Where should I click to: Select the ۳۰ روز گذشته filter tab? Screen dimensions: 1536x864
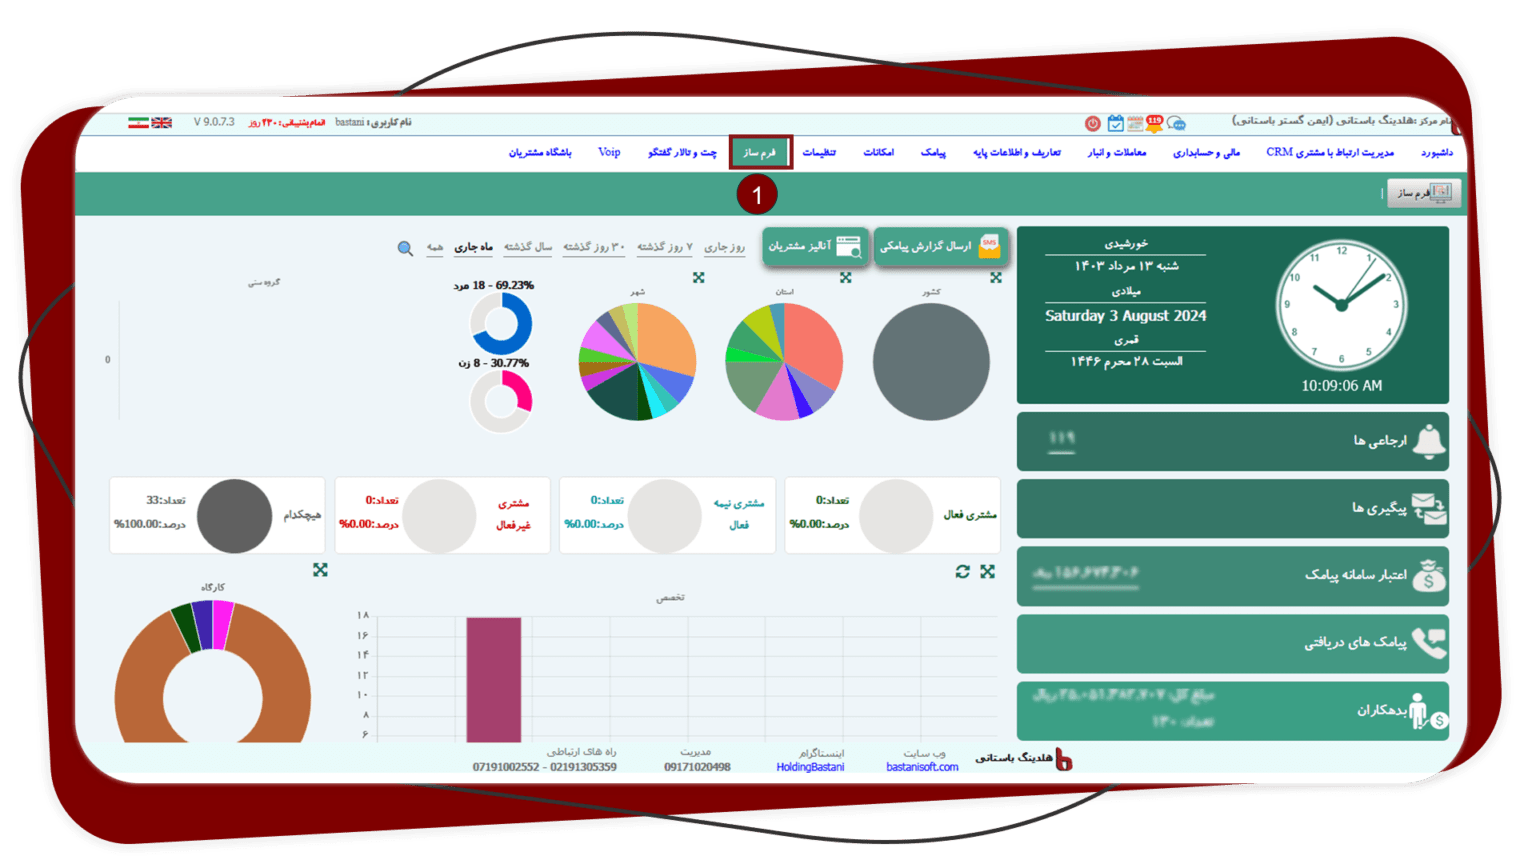(594, 247)
